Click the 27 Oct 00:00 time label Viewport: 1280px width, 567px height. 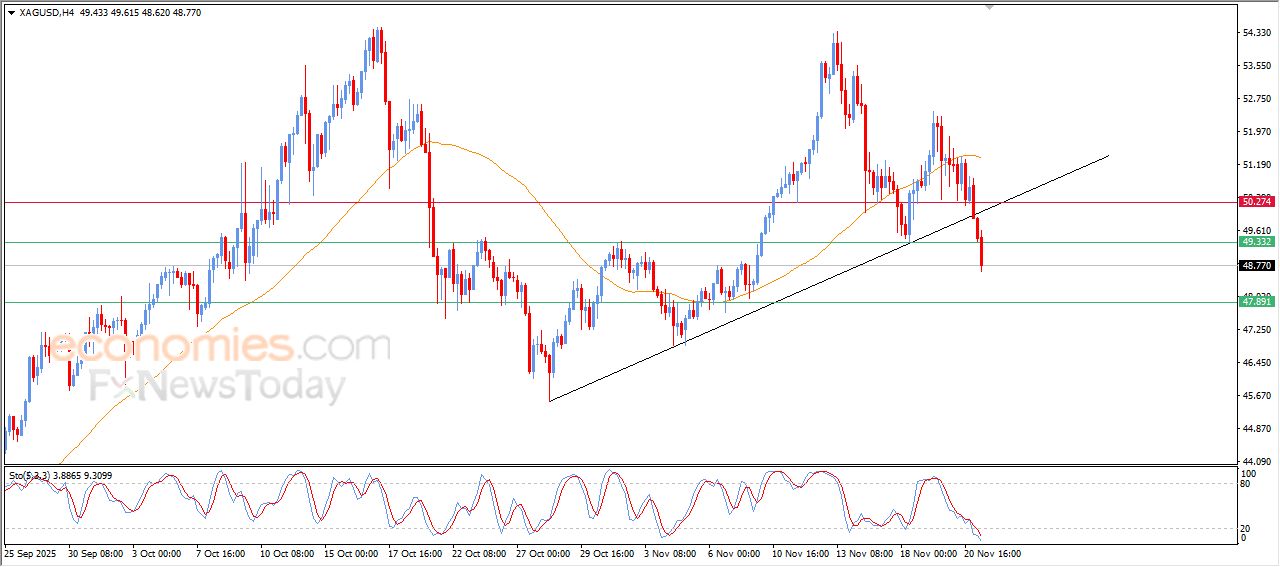tap(542, 552)
